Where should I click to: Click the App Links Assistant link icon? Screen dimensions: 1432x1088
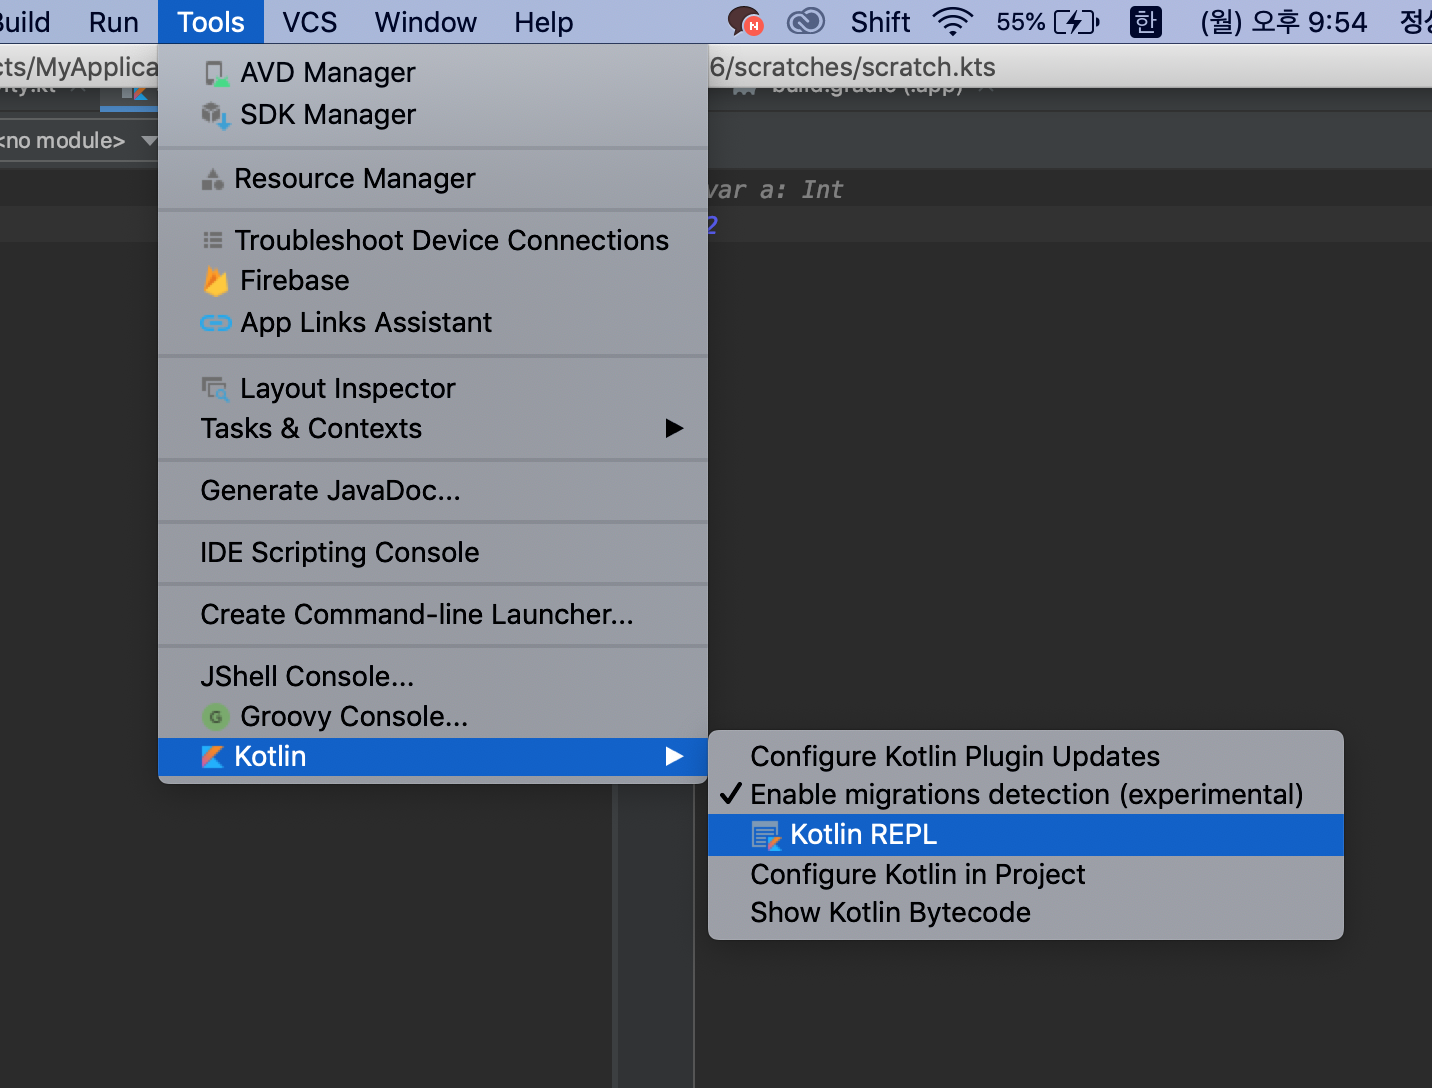tap(215, 323)
